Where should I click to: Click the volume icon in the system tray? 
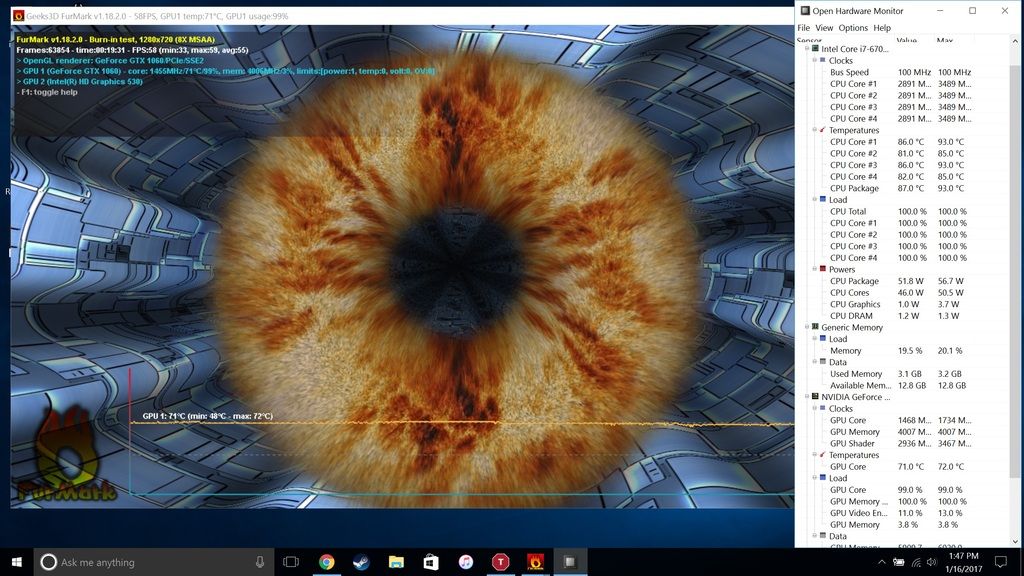click(932, 562)
